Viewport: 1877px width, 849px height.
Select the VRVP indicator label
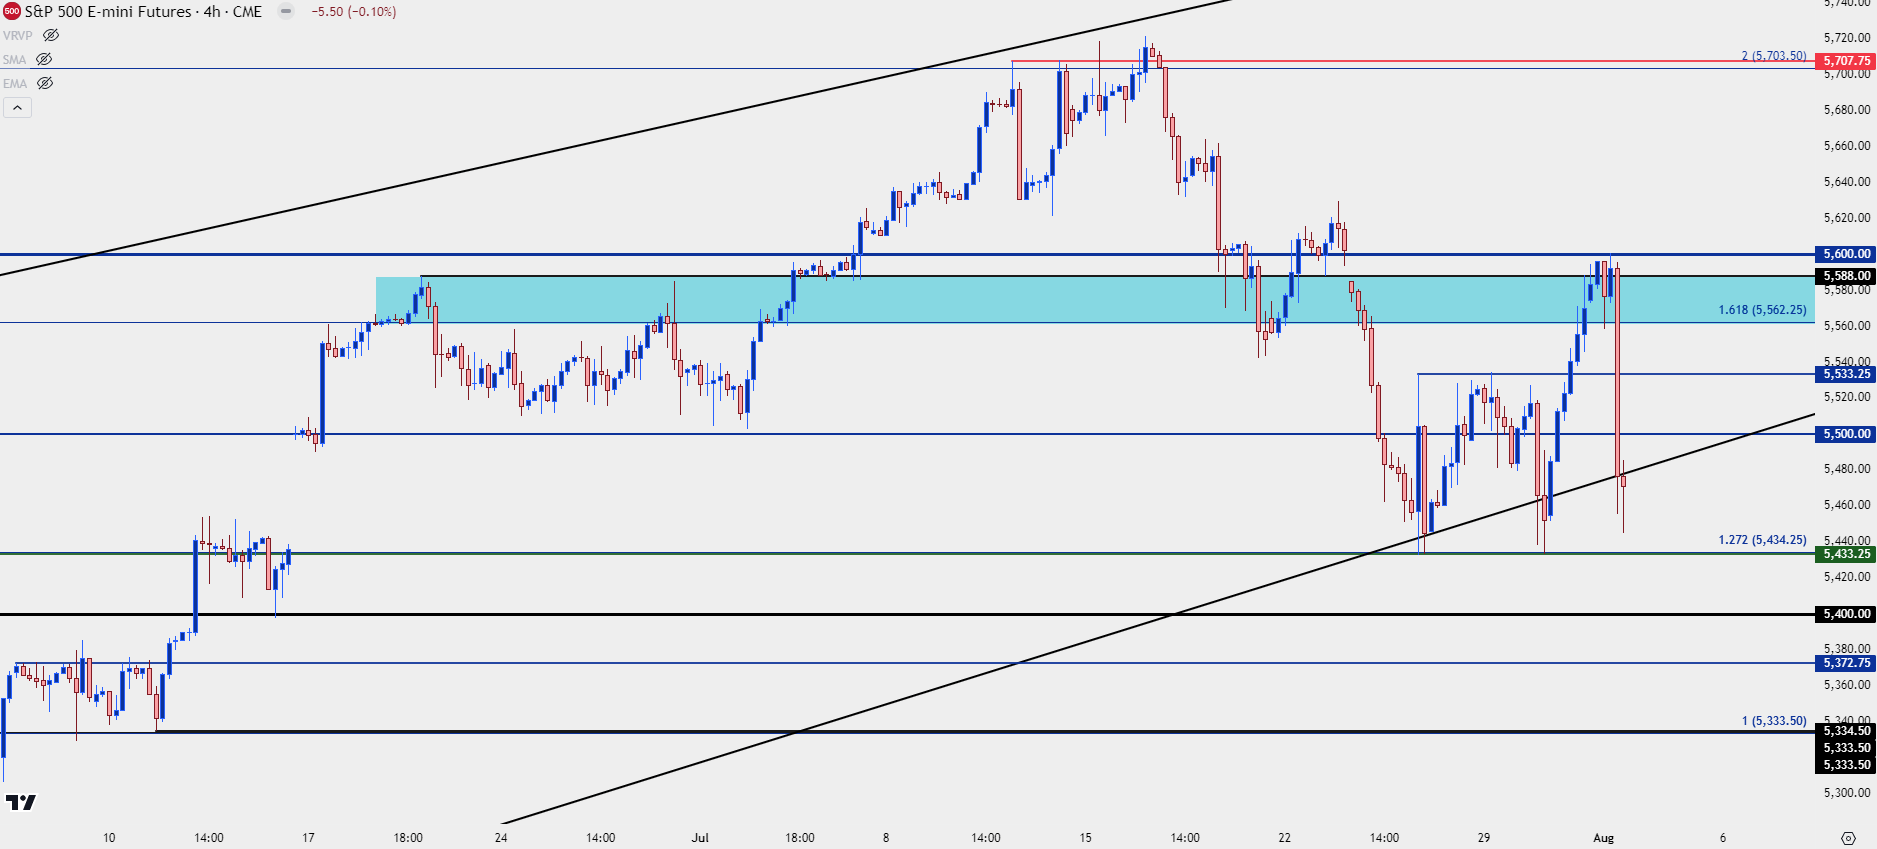point(17,35)
